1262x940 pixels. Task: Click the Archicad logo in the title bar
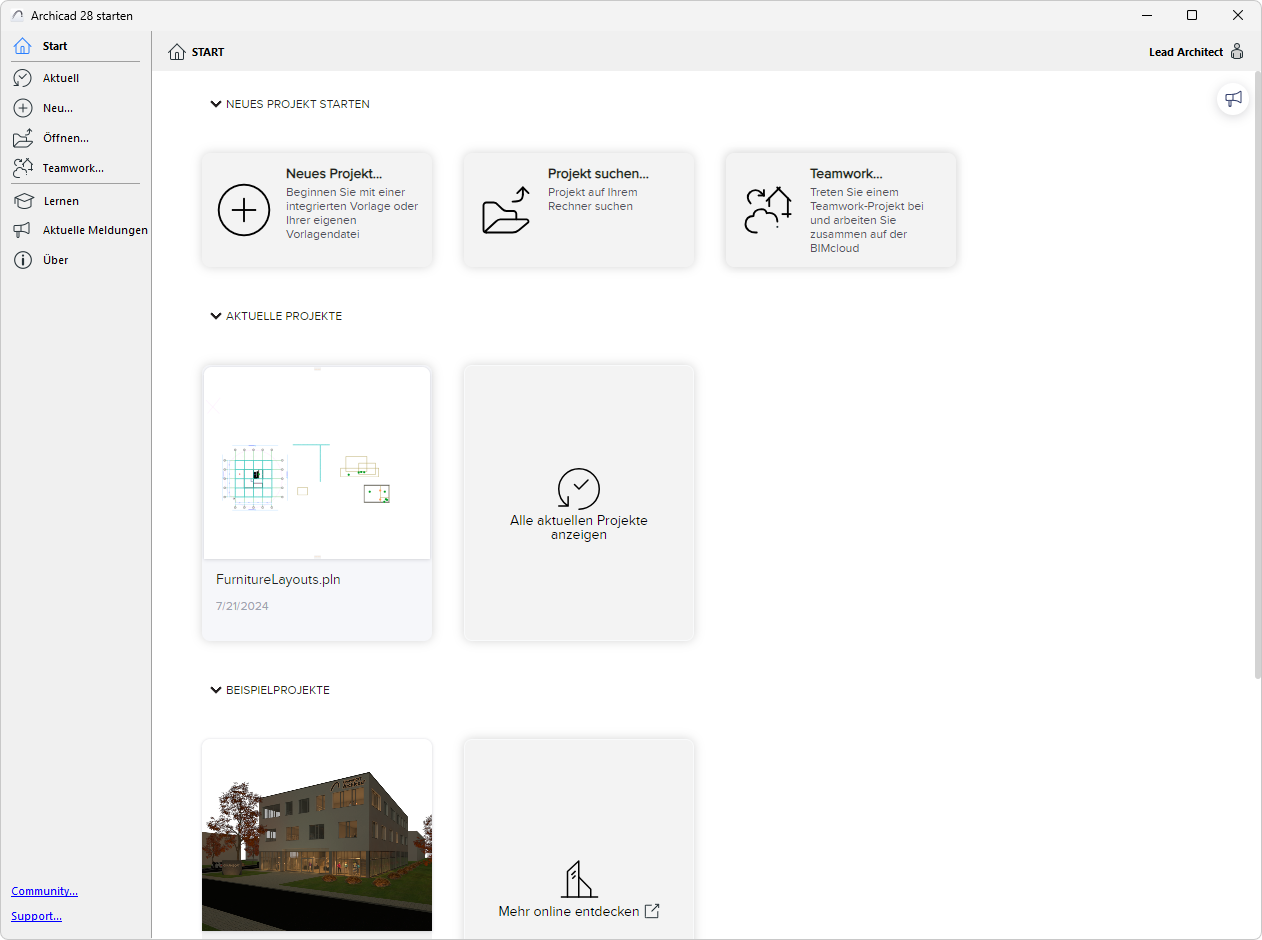click(17, 16)
